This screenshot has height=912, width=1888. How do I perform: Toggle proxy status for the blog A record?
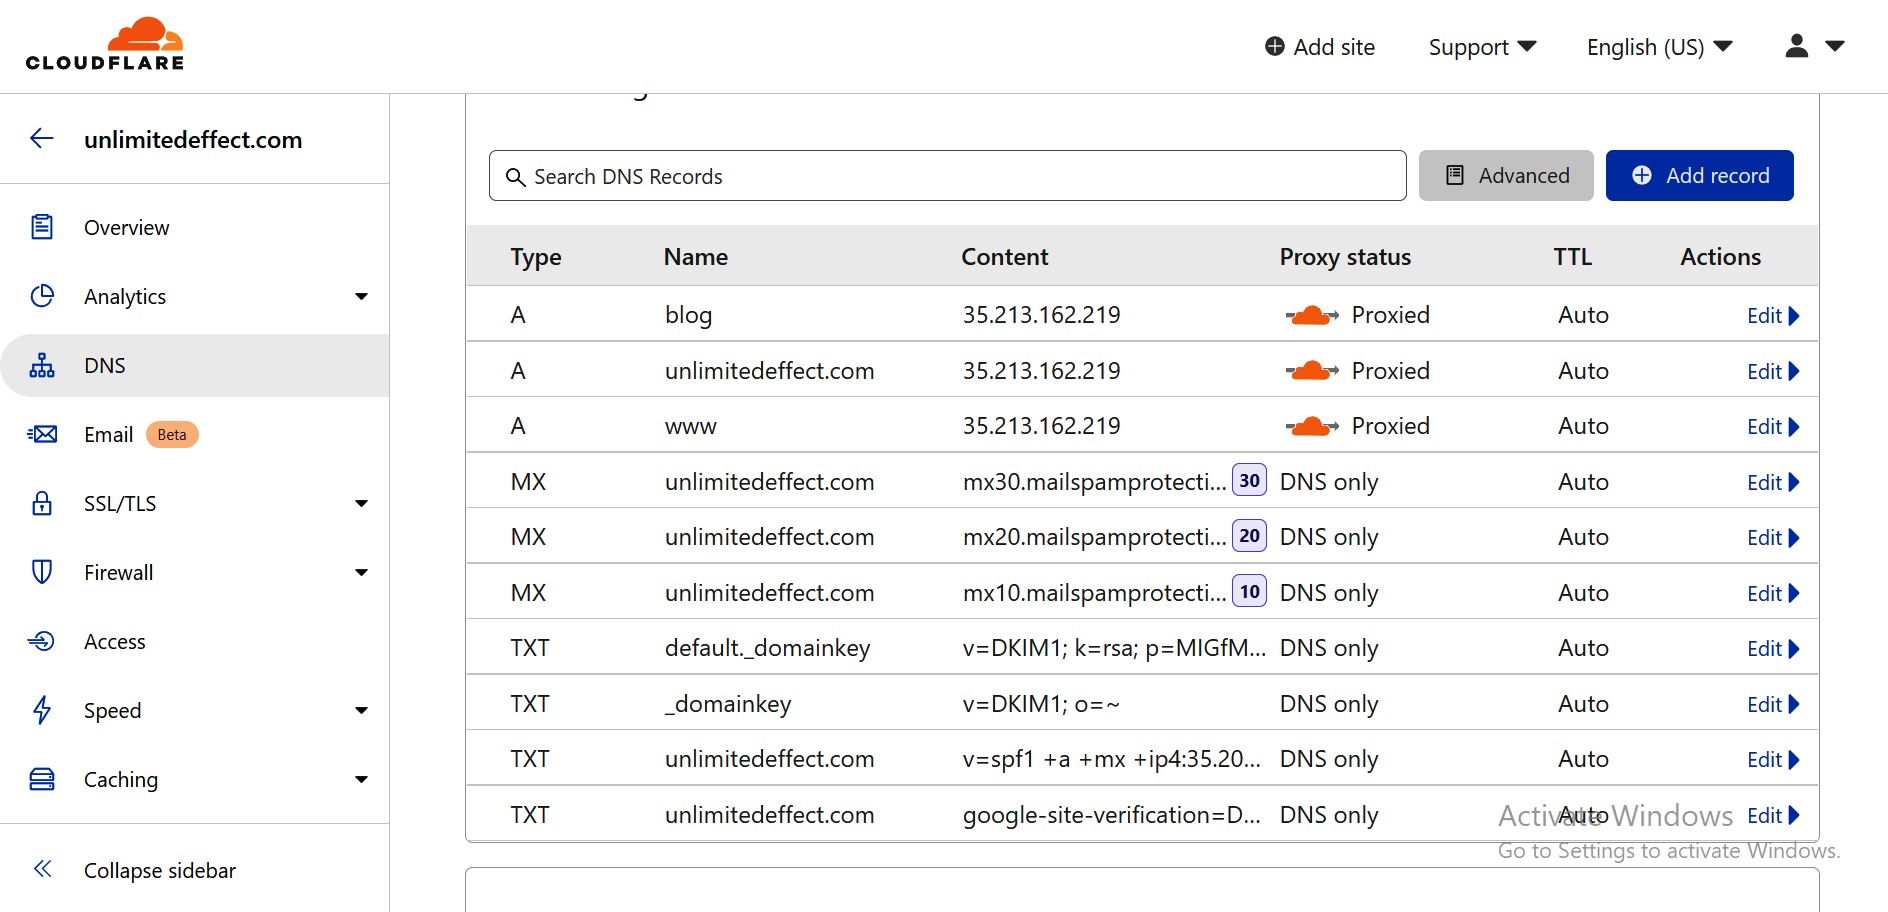tap(1311, 314)
